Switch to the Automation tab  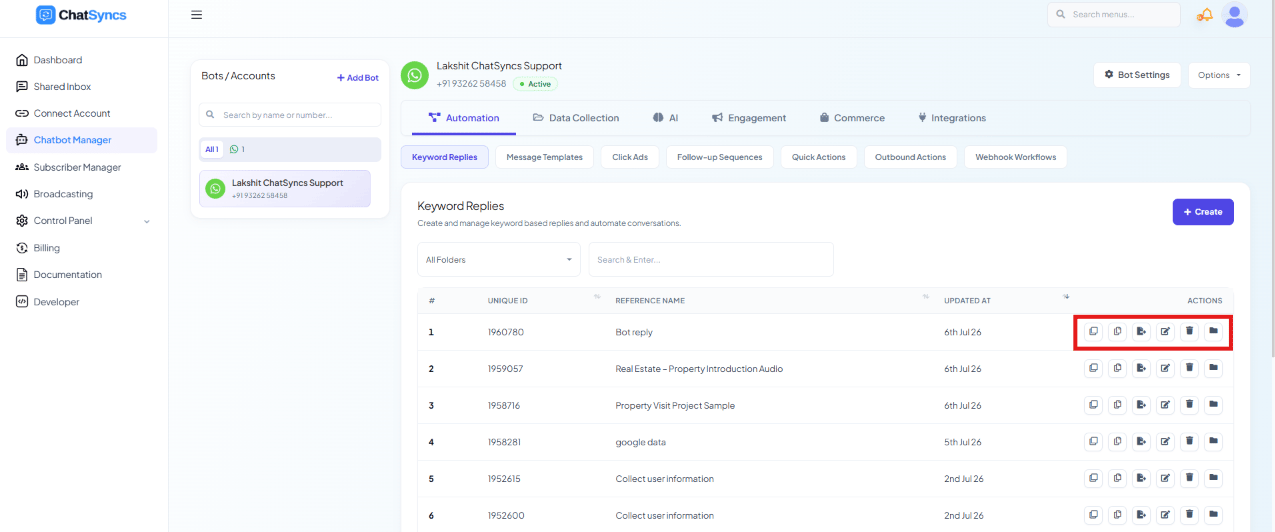463,118
